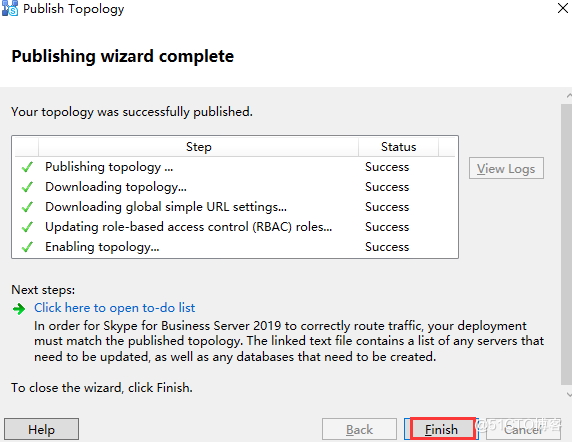
Task: Close the Publish Topology window
Action: click(x=563, y=8)
